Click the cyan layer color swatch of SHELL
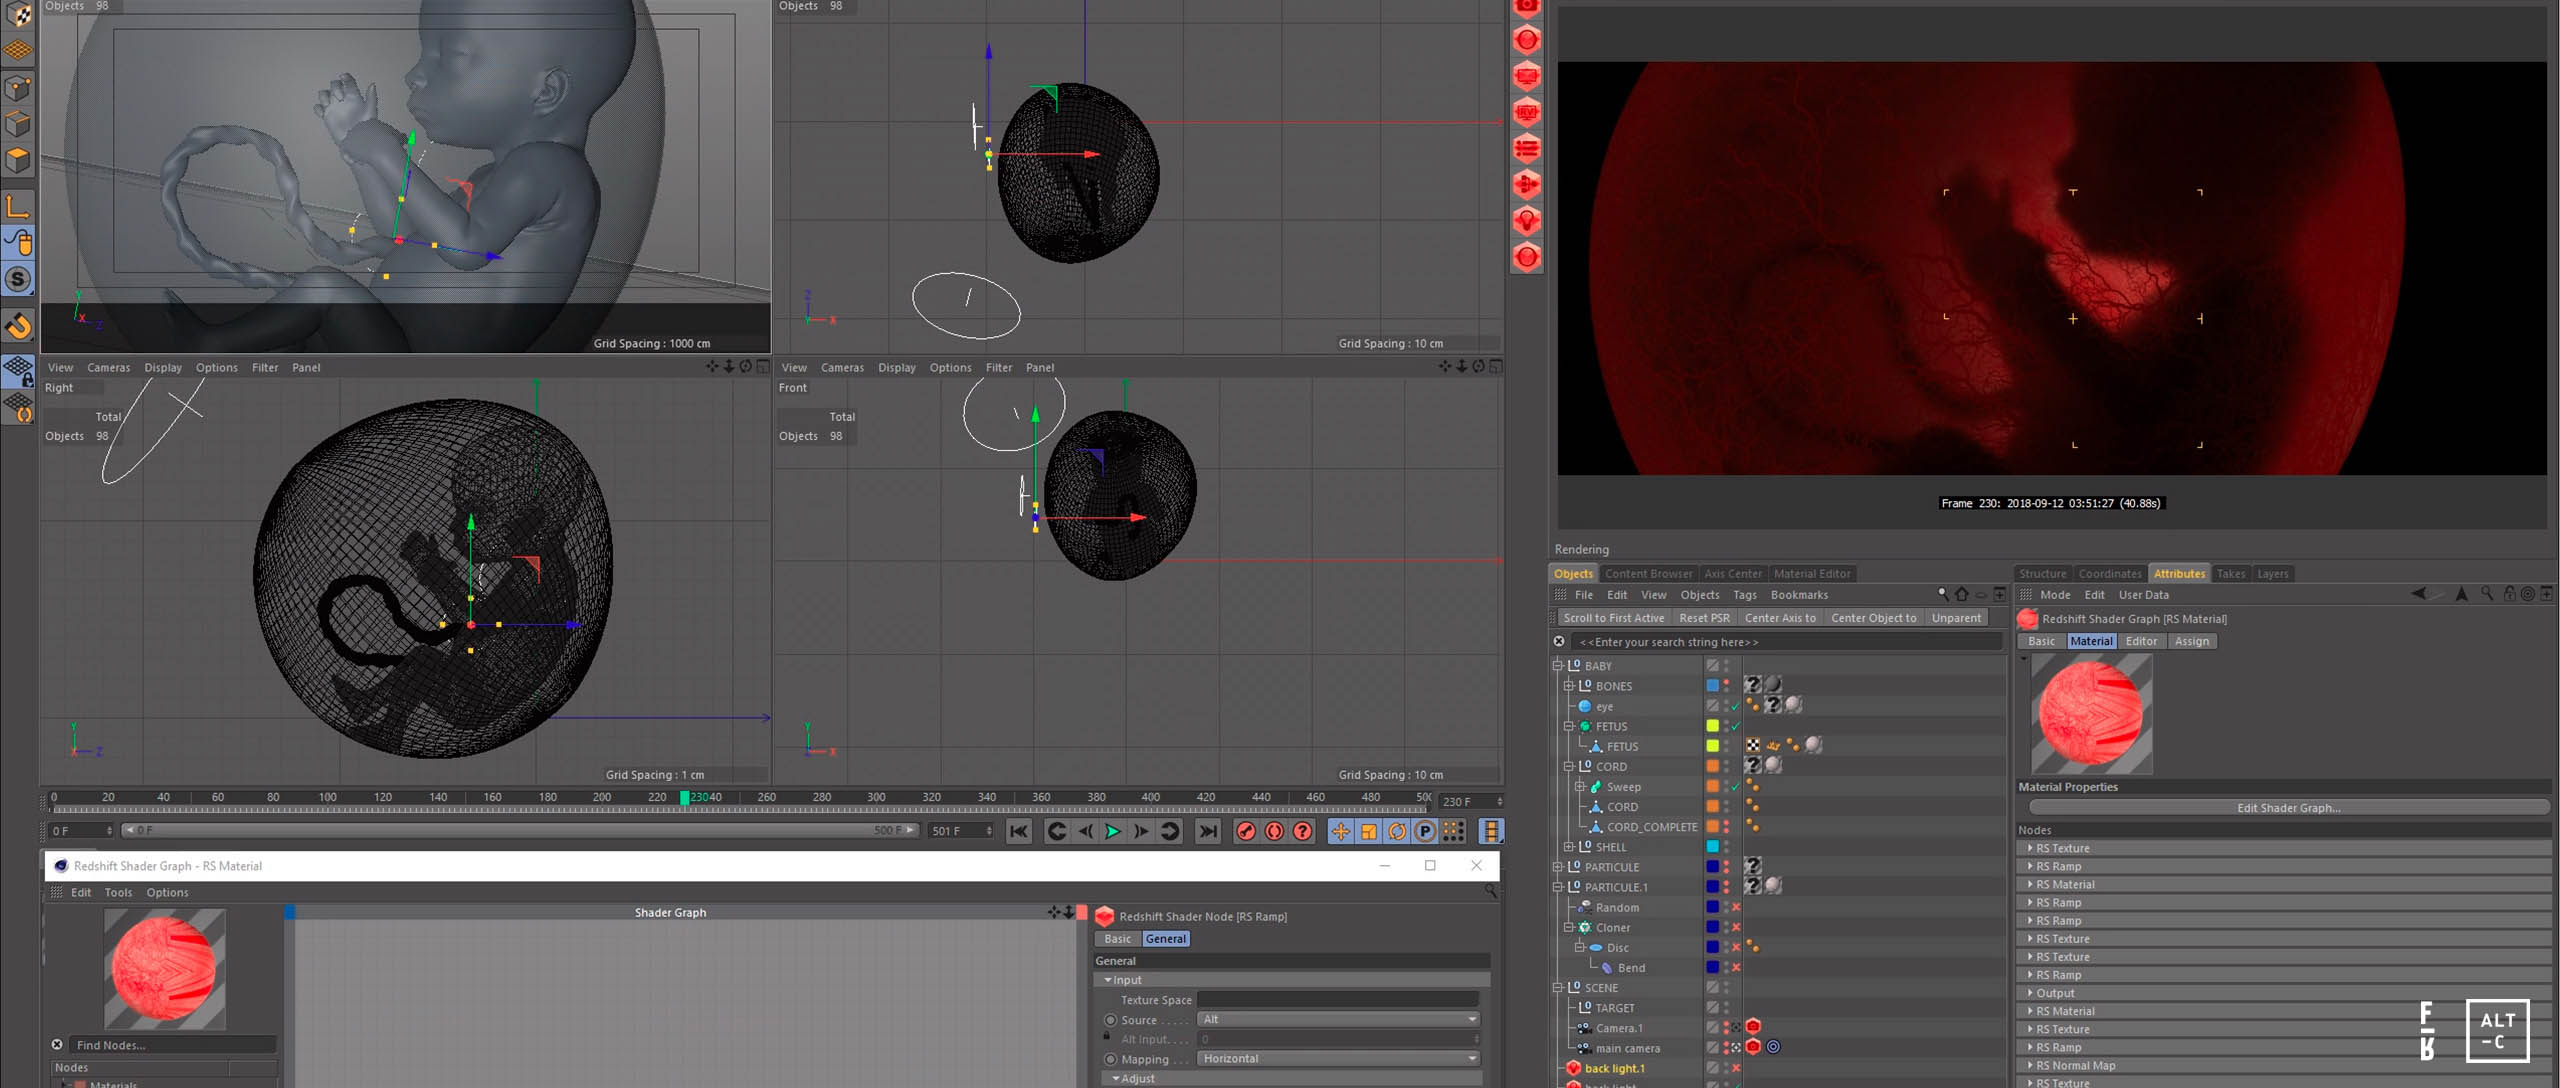The width and height of the screenshot is (2560, 1088). [x=1712, y=847]
